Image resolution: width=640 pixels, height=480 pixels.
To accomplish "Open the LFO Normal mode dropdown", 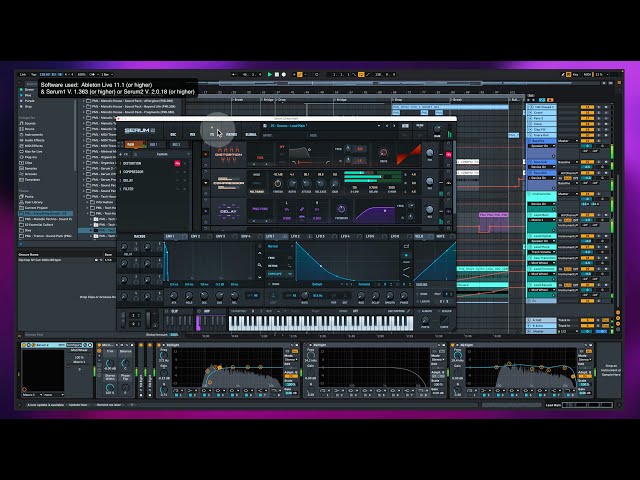I will pyautogui.click(x=280, y=247).
